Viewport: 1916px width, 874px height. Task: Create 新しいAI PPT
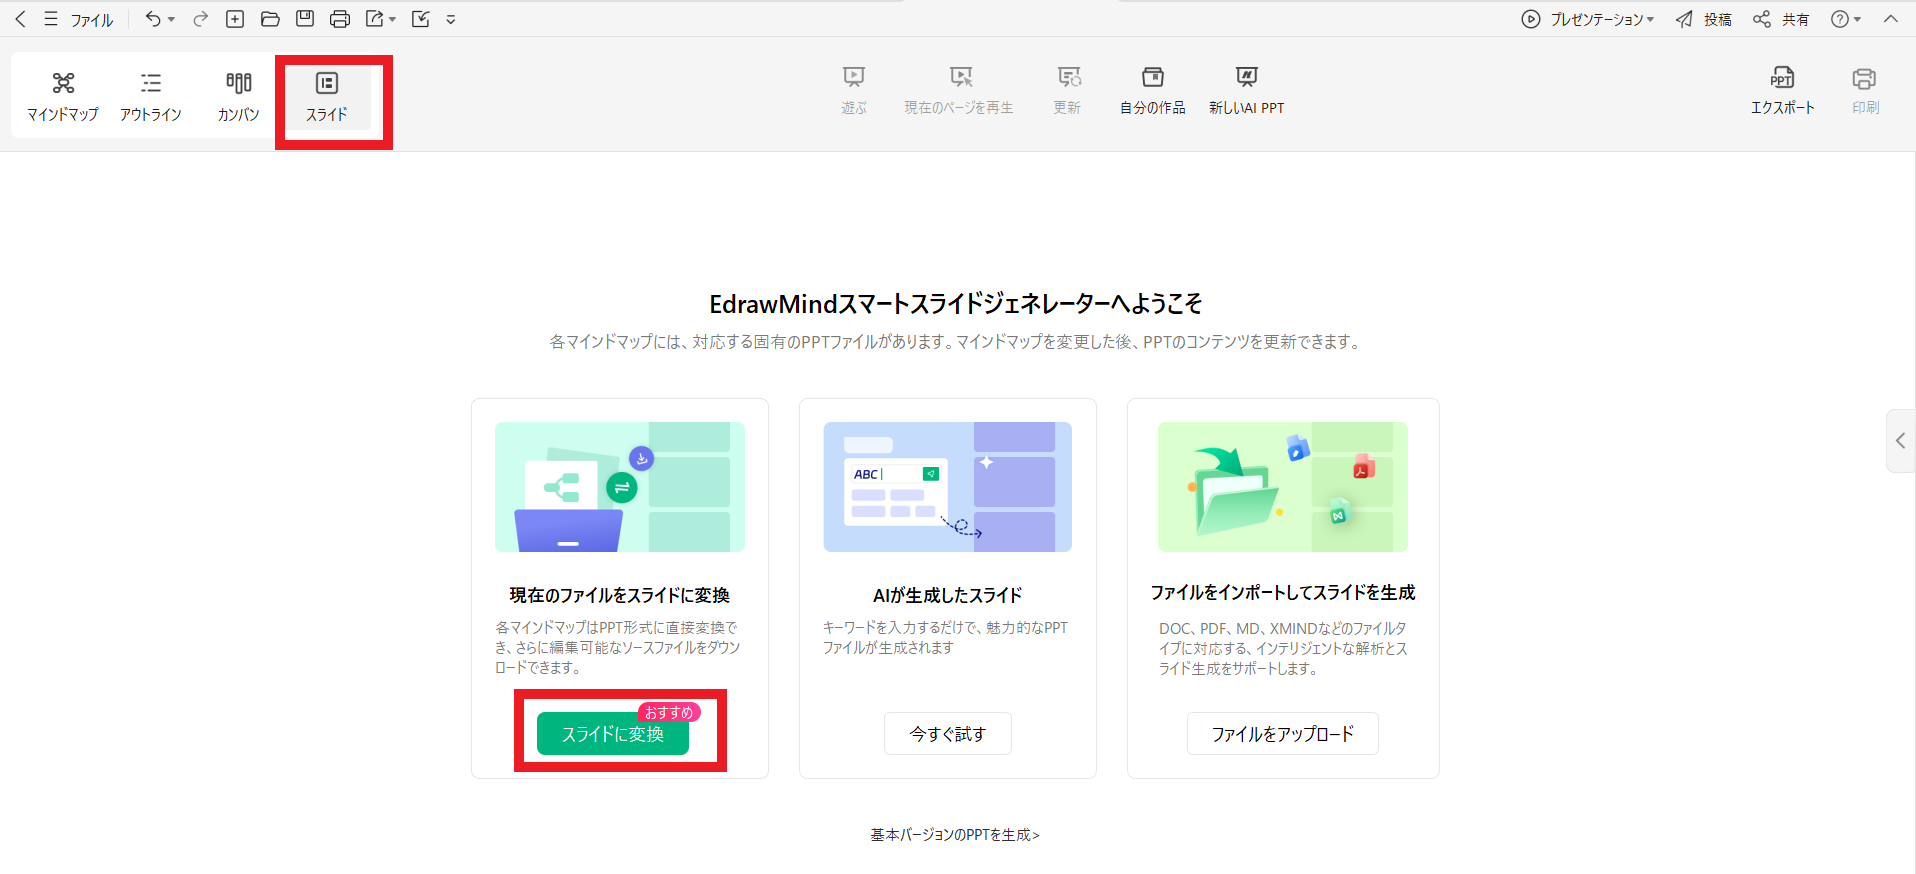coord(1246,91)
